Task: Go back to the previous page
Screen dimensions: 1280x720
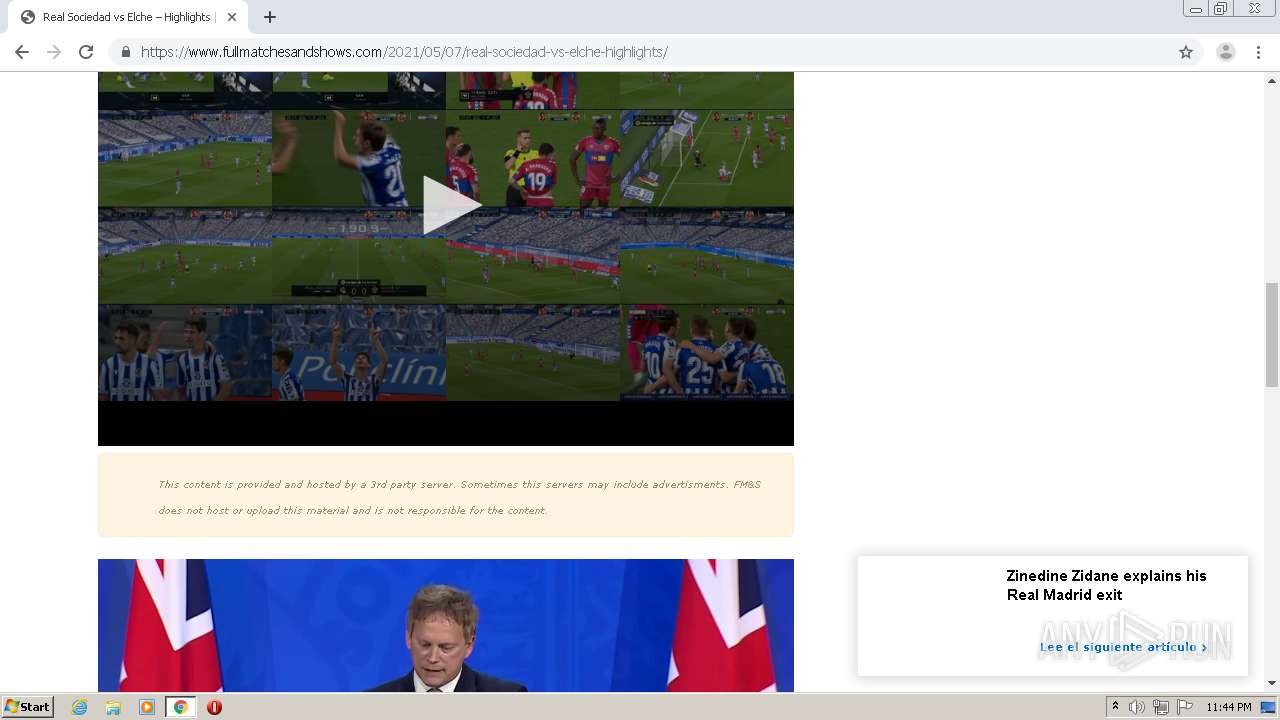Action: click(22, 52)
